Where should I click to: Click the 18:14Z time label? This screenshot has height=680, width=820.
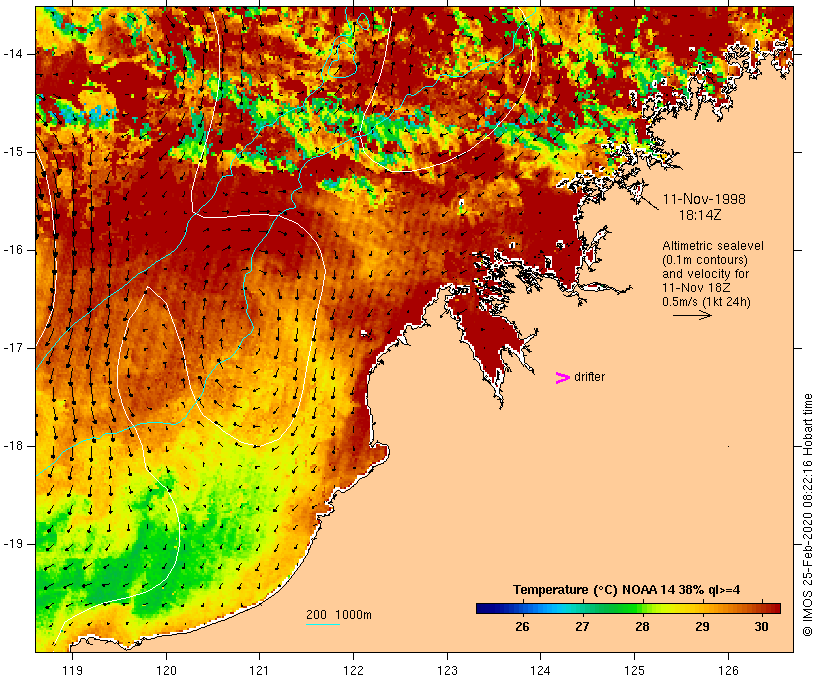pos(700,215)
